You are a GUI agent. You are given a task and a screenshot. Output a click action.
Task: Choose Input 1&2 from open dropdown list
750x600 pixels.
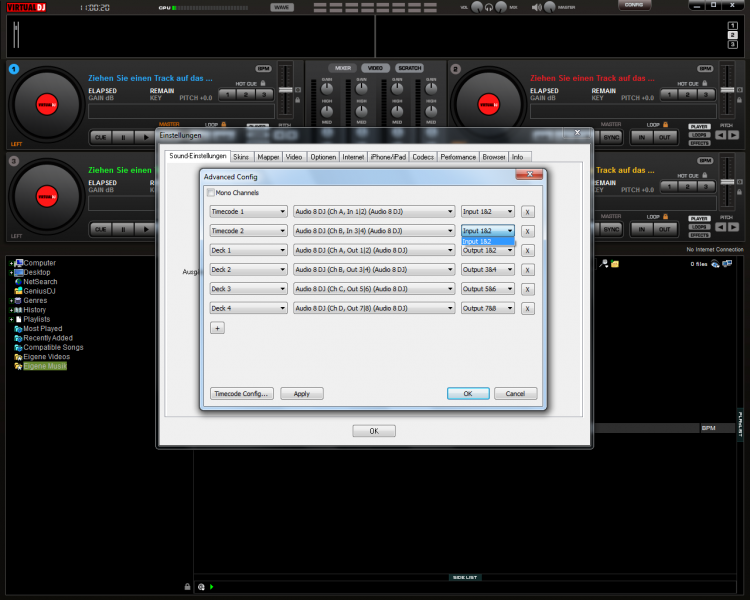point(487,242)
